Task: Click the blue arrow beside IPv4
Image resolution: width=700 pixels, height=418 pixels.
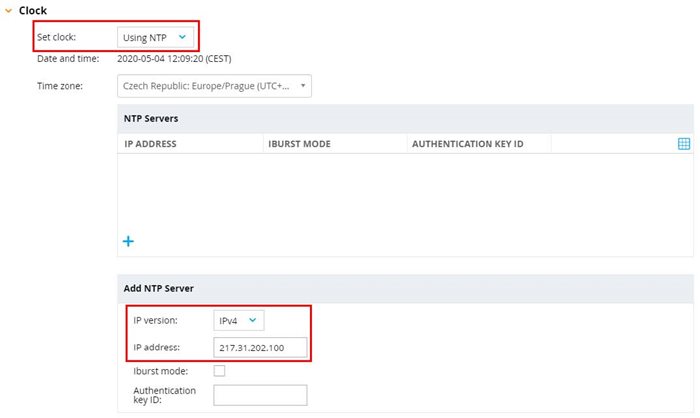Action: pos(253,320)
